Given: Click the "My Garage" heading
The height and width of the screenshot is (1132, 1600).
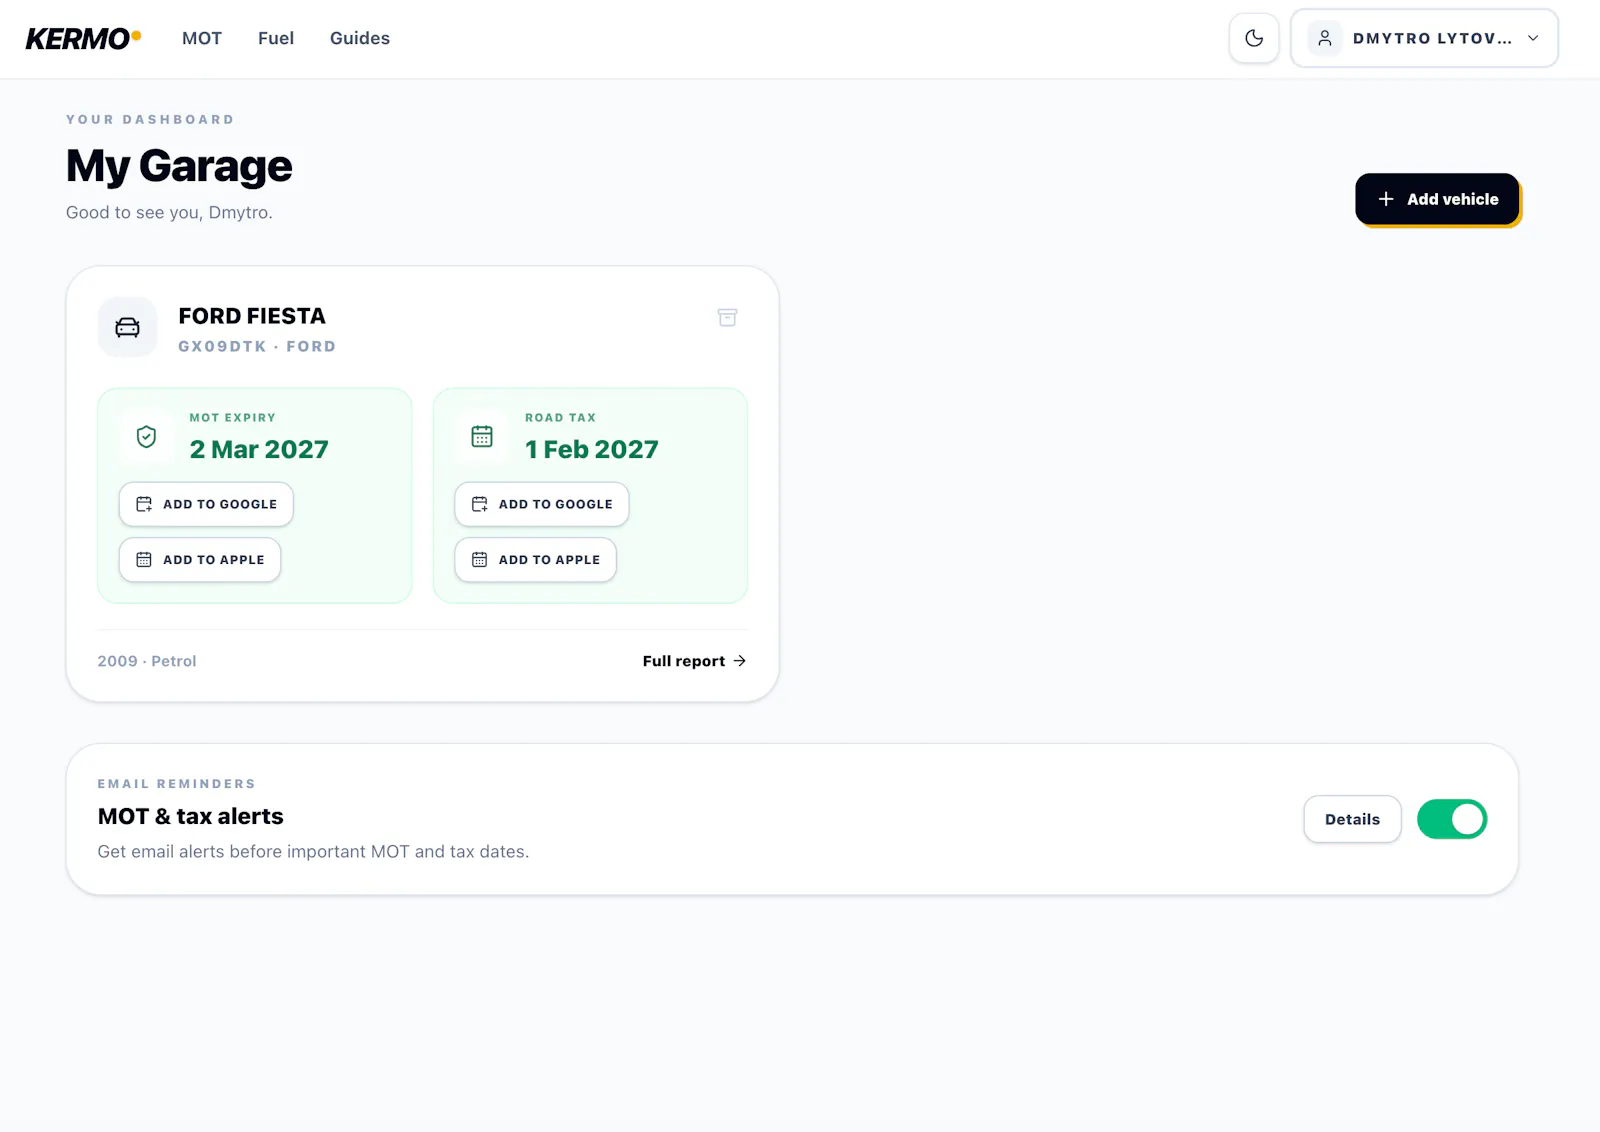Looking at the screenshot, I should (179, 166).
